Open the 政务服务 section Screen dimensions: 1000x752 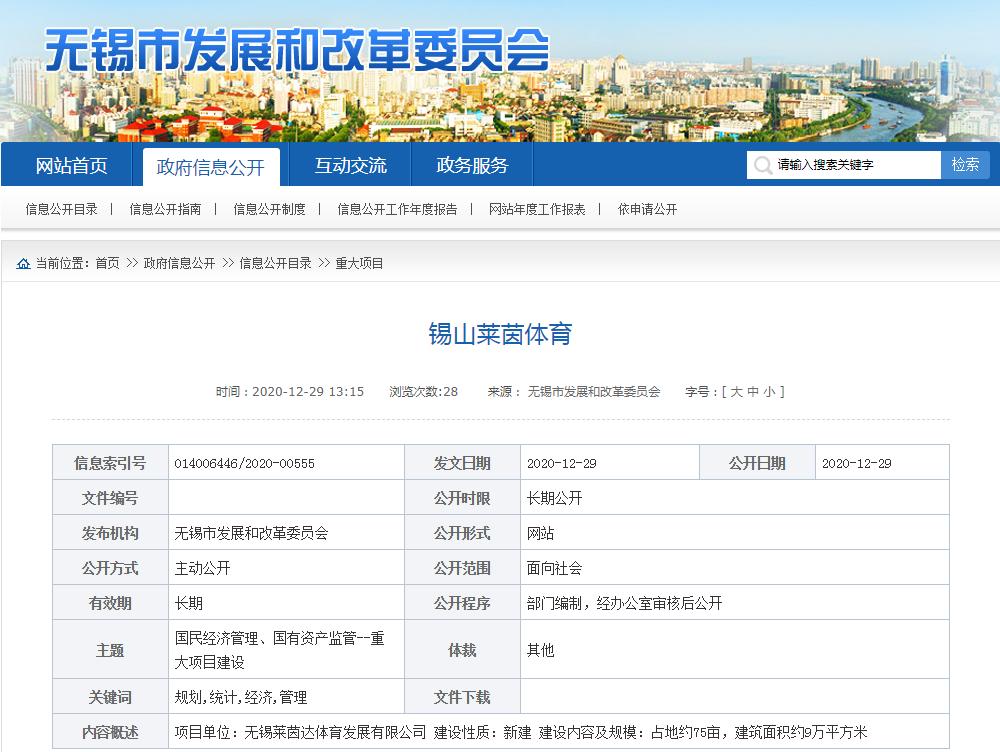point(471,166)
